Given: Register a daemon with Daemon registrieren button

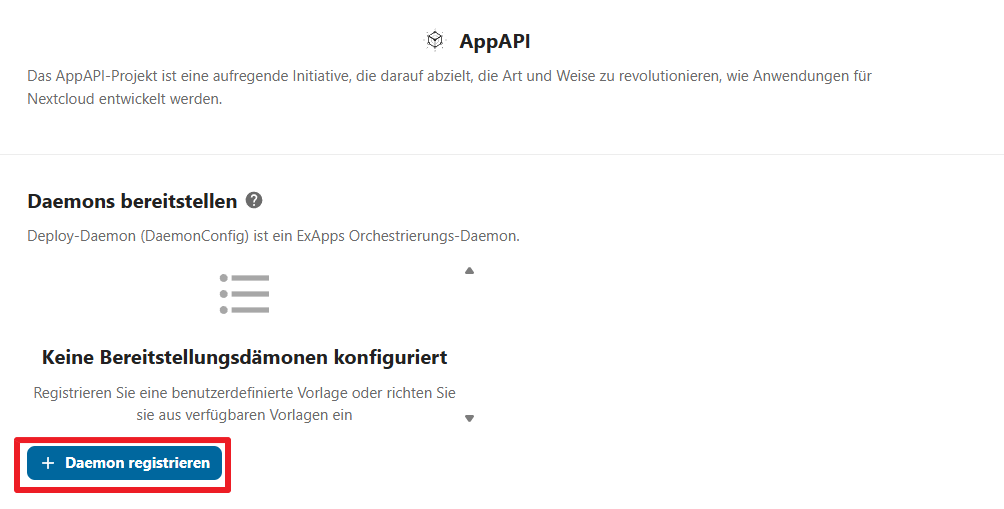Looking at the screenshot, I should click(x=125, y=463).
